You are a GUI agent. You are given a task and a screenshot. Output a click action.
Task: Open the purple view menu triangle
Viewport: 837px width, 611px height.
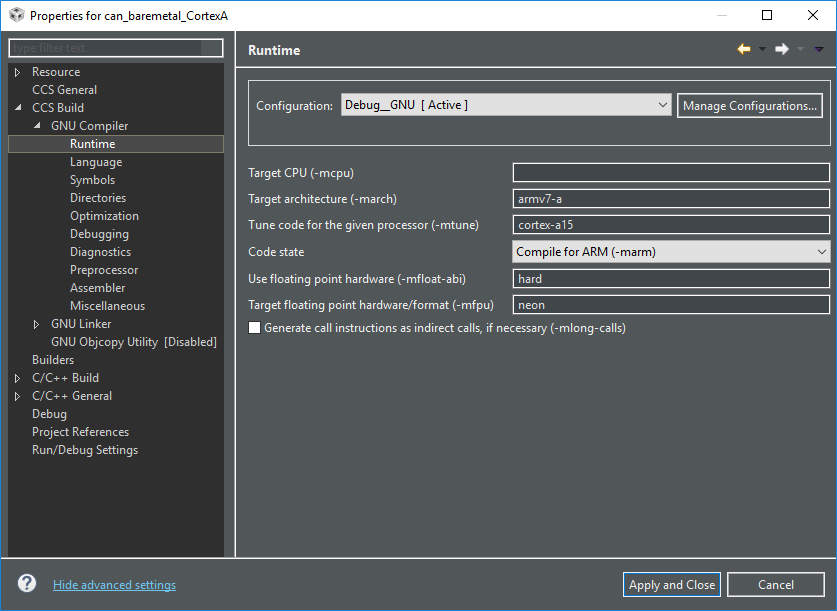coord(819,49)
